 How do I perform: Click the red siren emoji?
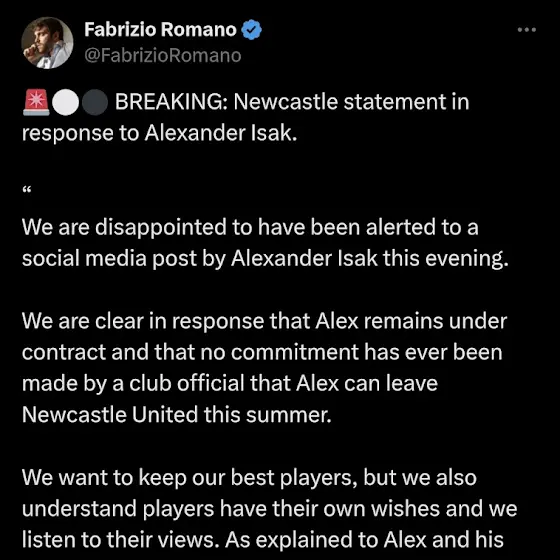click(36, 102)
